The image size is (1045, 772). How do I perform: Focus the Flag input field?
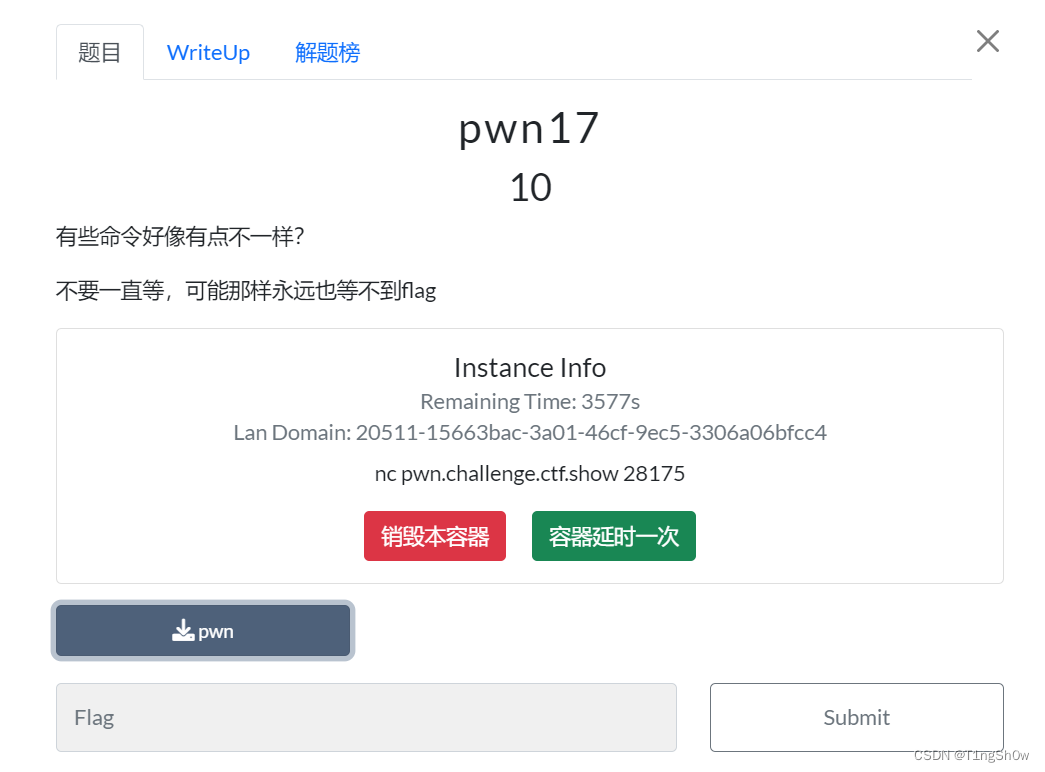pyautogui.click(x=366, y=717)
